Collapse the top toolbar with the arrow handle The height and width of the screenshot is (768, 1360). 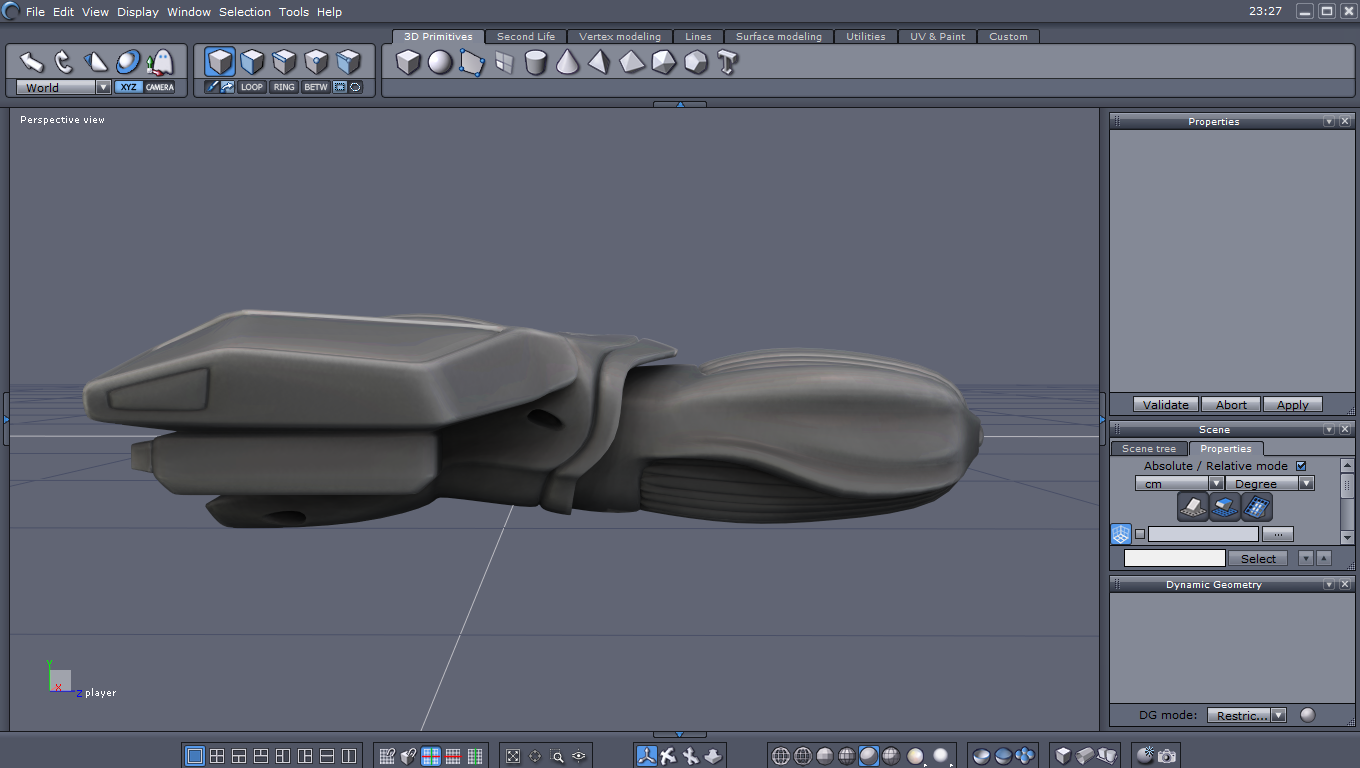pos(680,104)
